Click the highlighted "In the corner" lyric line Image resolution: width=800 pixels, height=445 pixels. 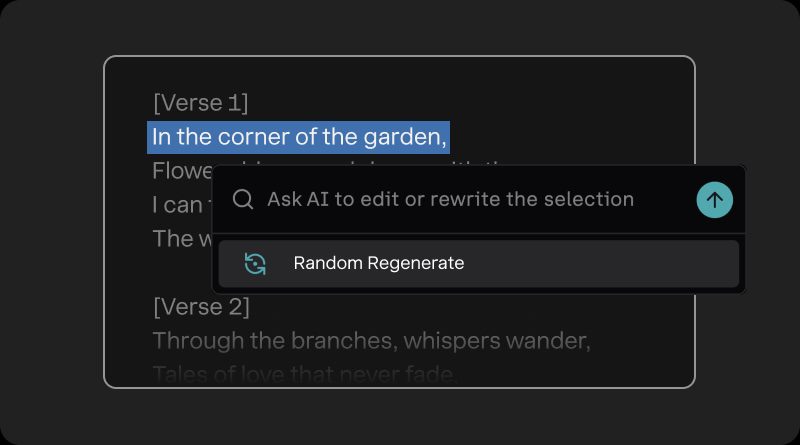298,137
